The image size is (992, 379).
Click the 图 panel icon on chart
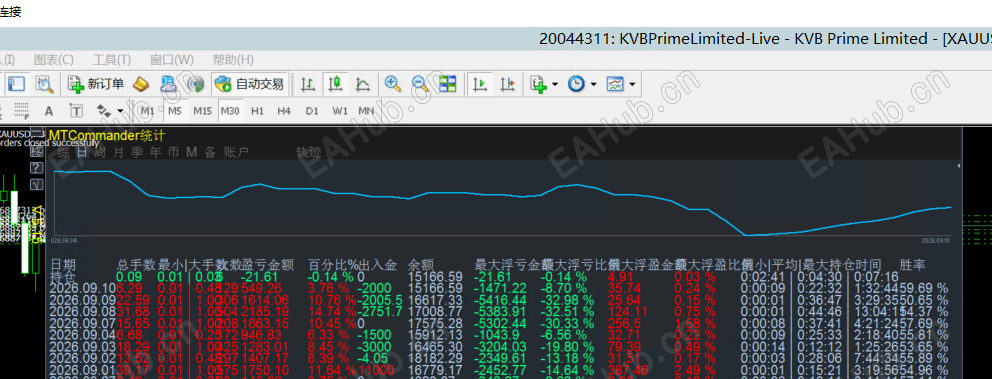coord(37,151)
